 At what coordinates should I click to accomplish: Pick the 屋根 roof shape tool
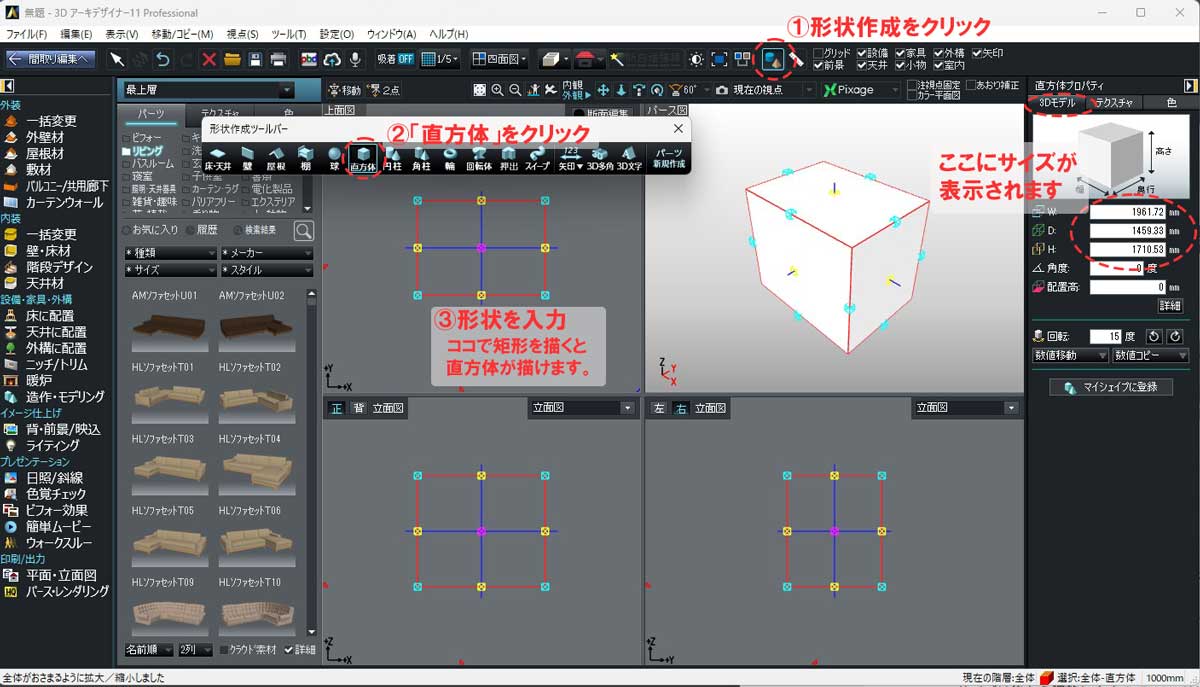(x=276, y=159)
